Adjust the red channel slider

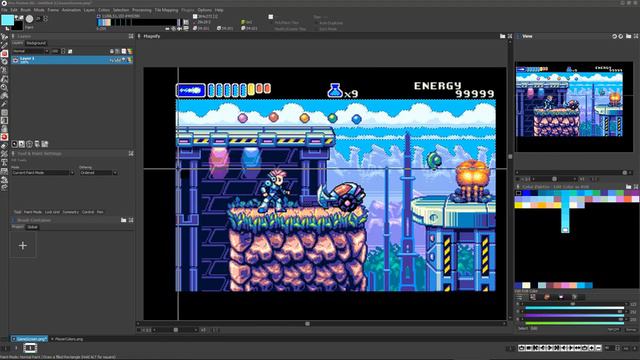click(x=574, y=304)
